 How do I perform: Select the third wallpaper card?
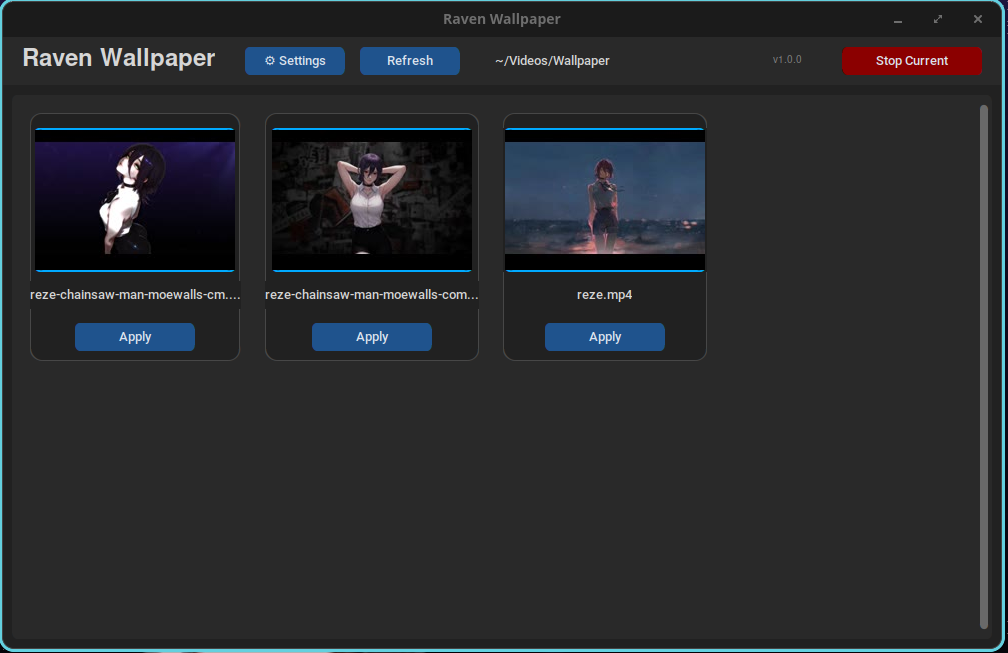click(x=604, y=237)
